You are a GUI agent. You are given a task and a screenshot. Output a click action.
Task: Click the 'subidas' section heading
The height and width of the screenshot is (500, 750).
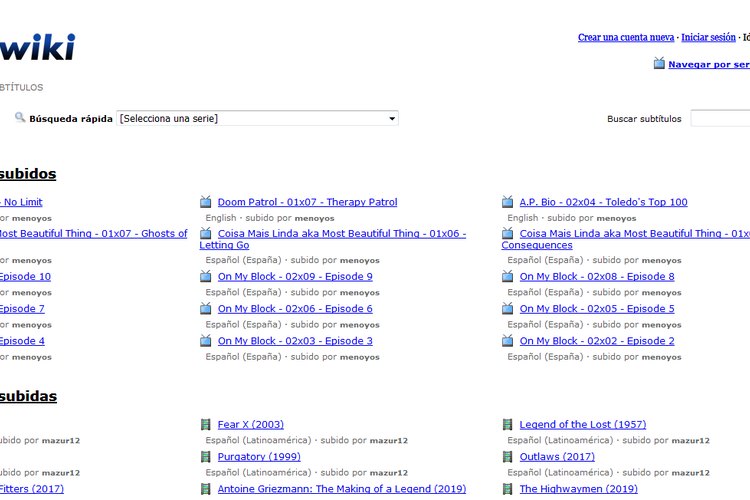(x=29, y=396)
